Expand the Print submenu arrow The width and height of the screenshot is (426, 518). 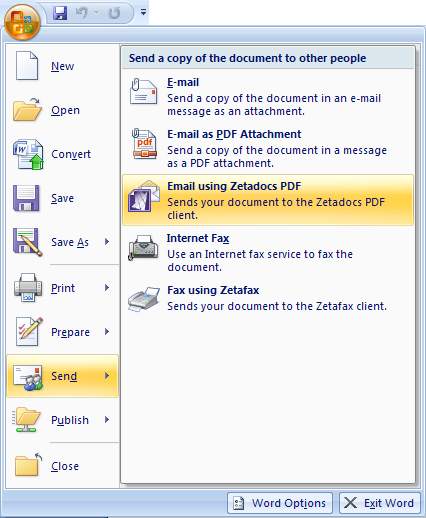107,287
